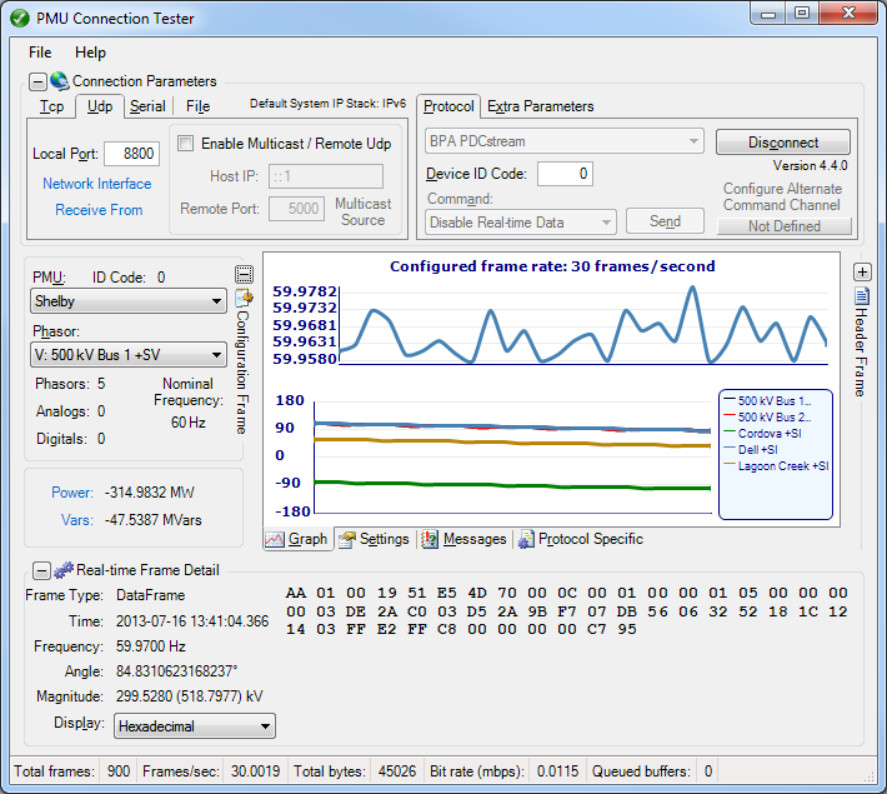Enable Multicast / Remote Udp checkbox

(186, 143)
